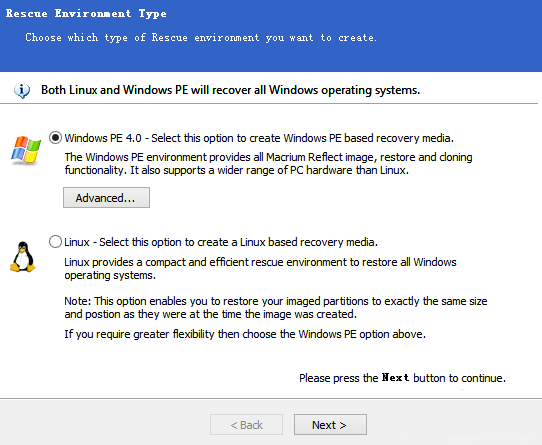Click the Windows flag logo icon
542x445 pixels.
click(26, 150)
